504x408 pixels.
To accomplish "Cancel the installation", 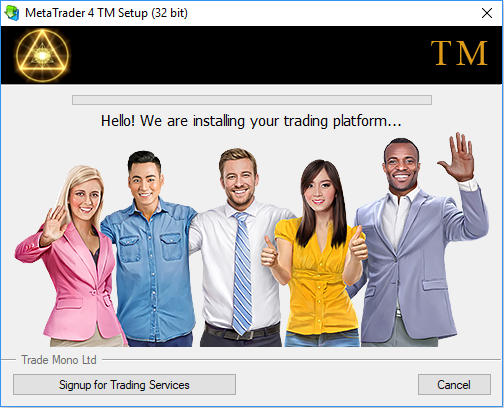I will tap(454, 385).
